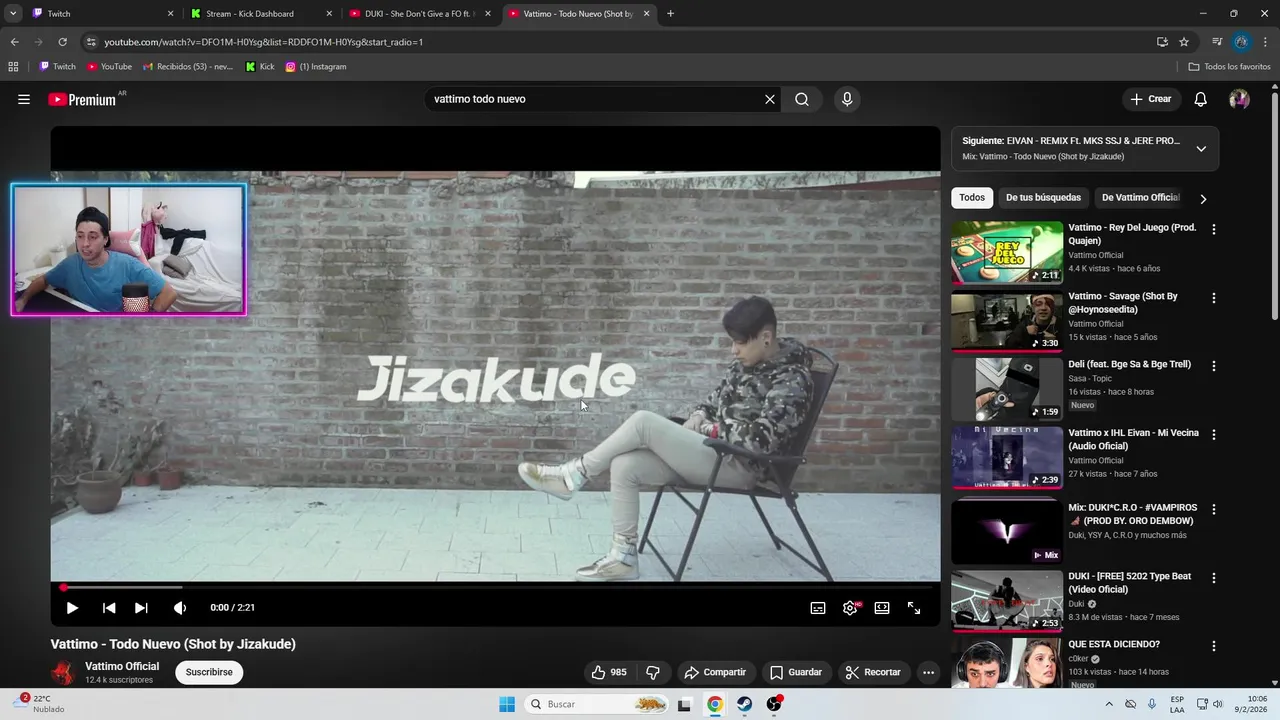Open options for VAMPIROS mix
This screenshot has width=1280, height=720.
tap(1214, 509)
